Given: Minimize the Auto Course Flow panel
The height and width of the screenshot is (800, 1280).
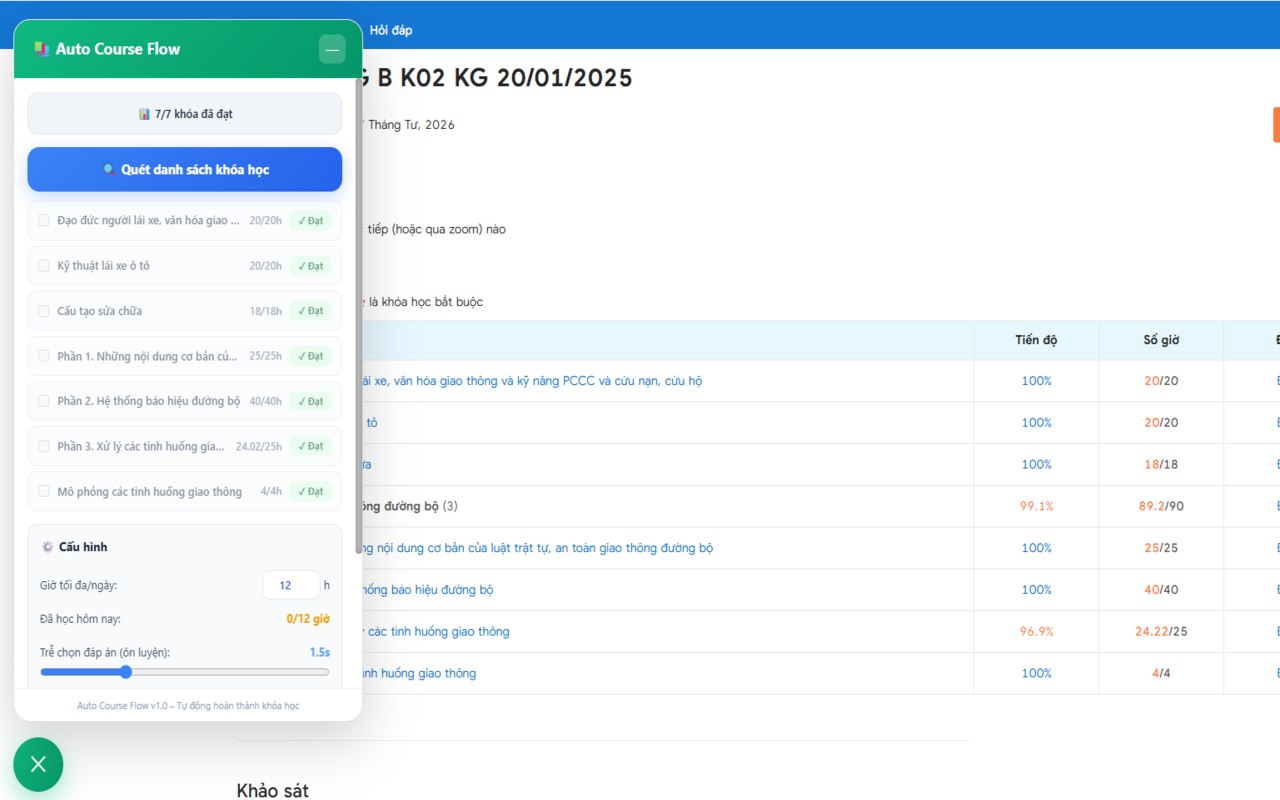Looking at the screenshot, I should point(332,49).
